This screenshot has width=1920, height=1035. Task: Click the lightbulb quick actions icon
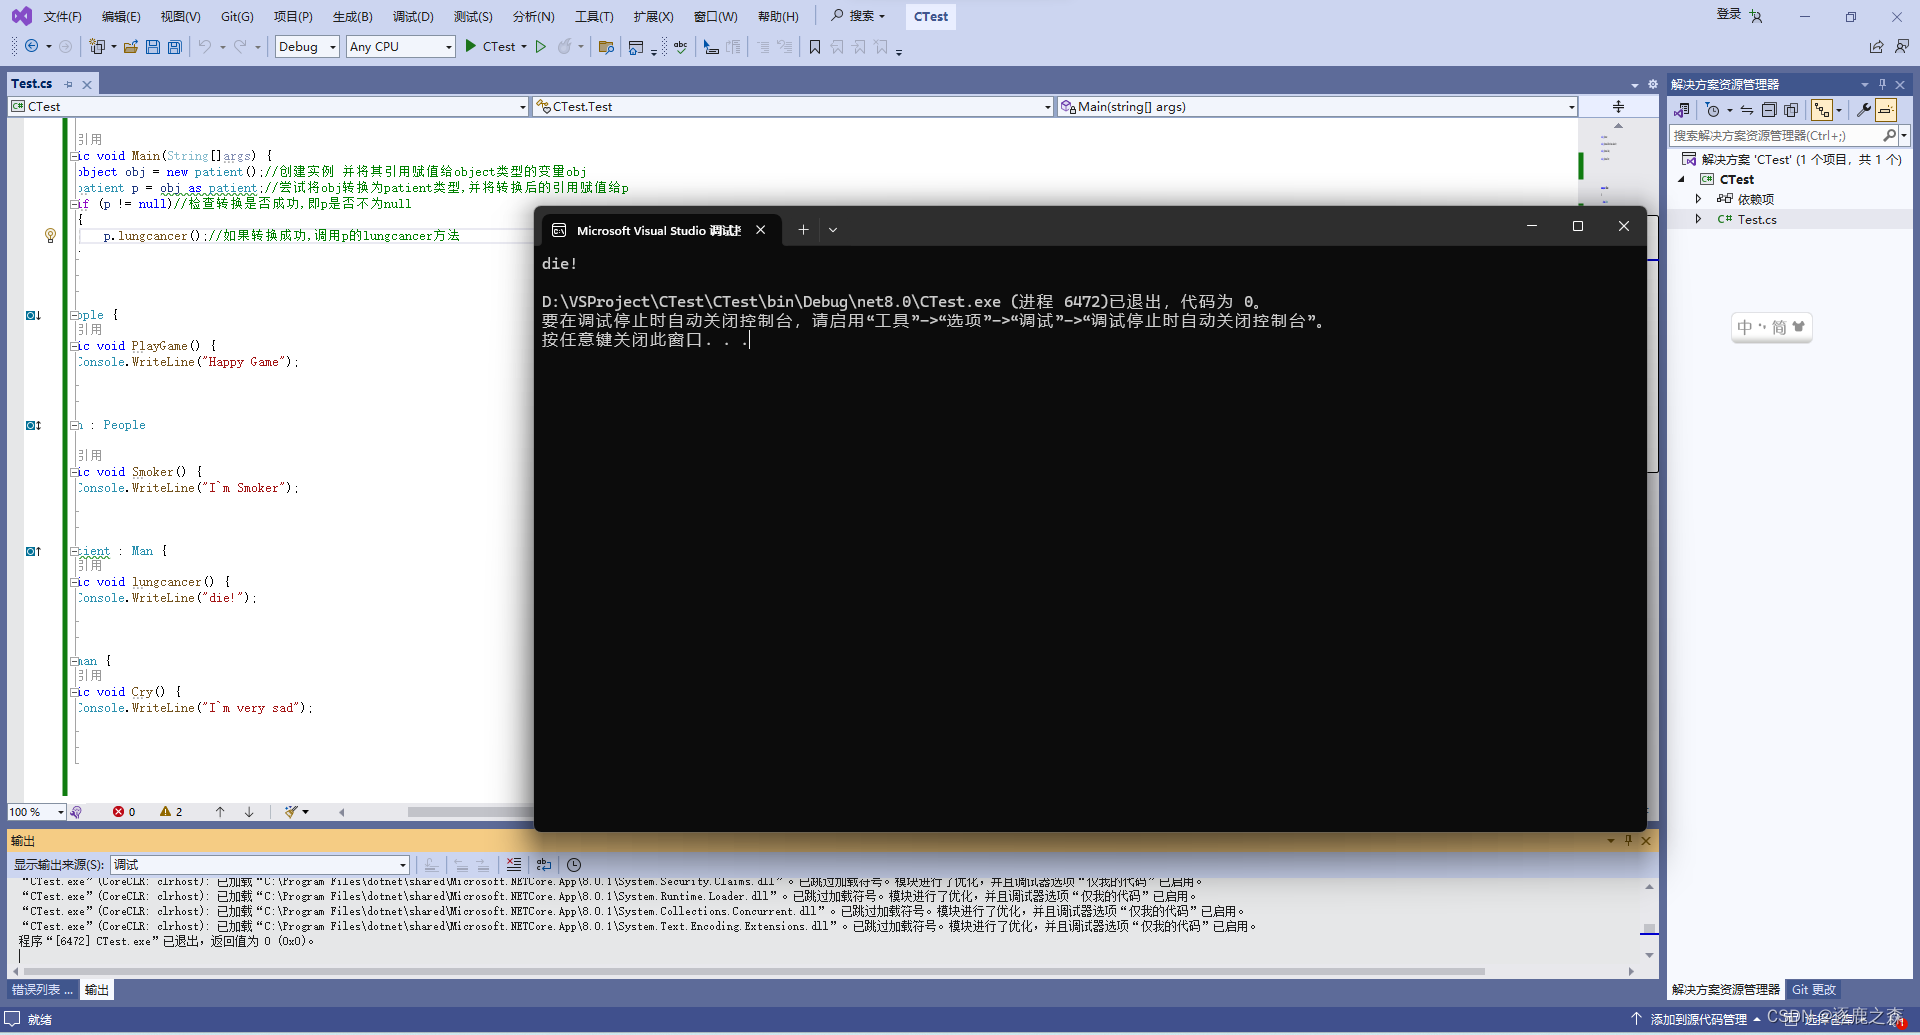(50, 236)
